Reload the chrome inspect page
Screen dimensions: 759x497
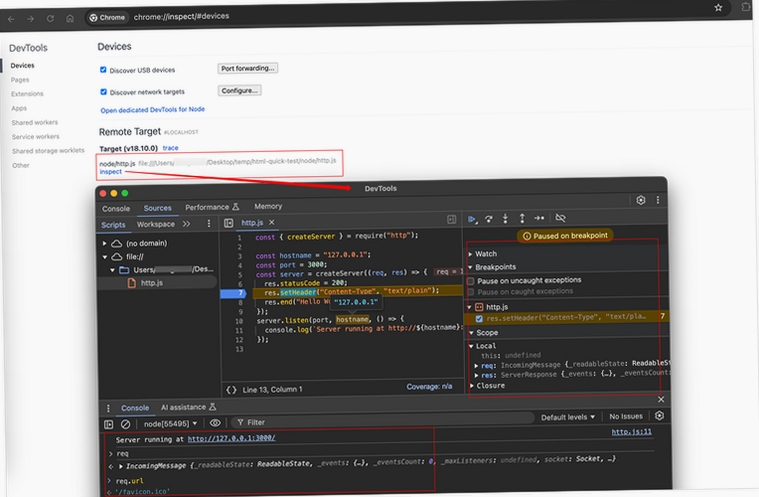tap(50, 18)
